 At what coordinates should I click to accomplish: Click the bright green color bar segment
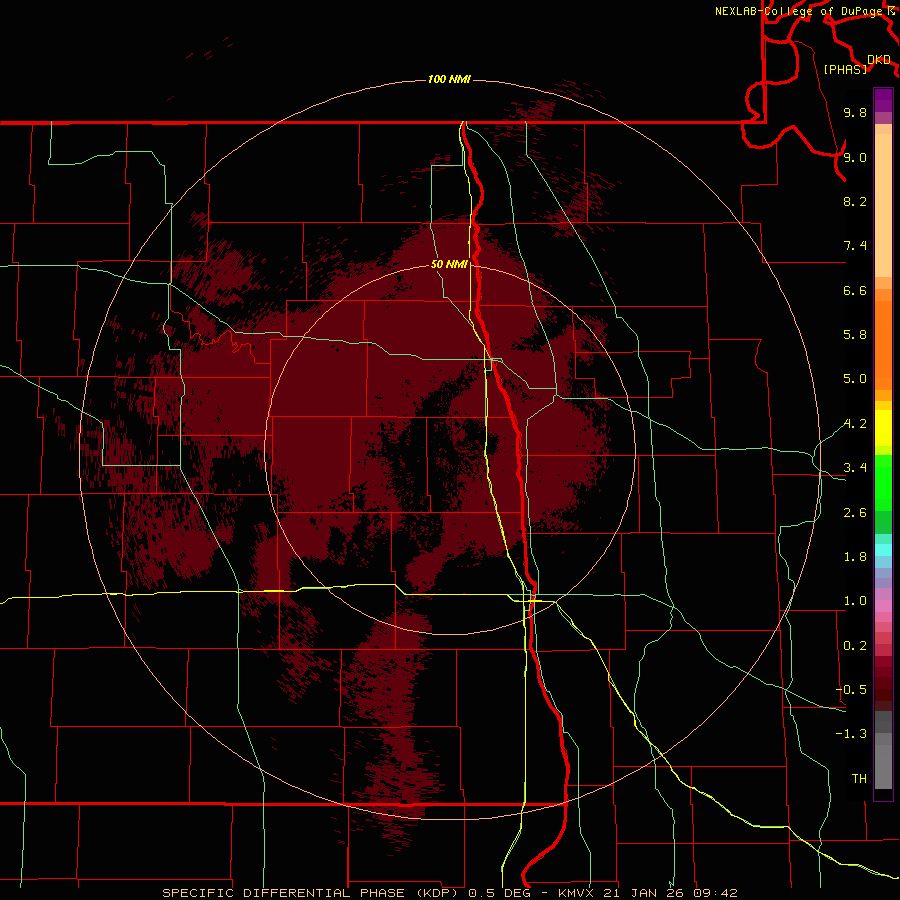[883, 482]
